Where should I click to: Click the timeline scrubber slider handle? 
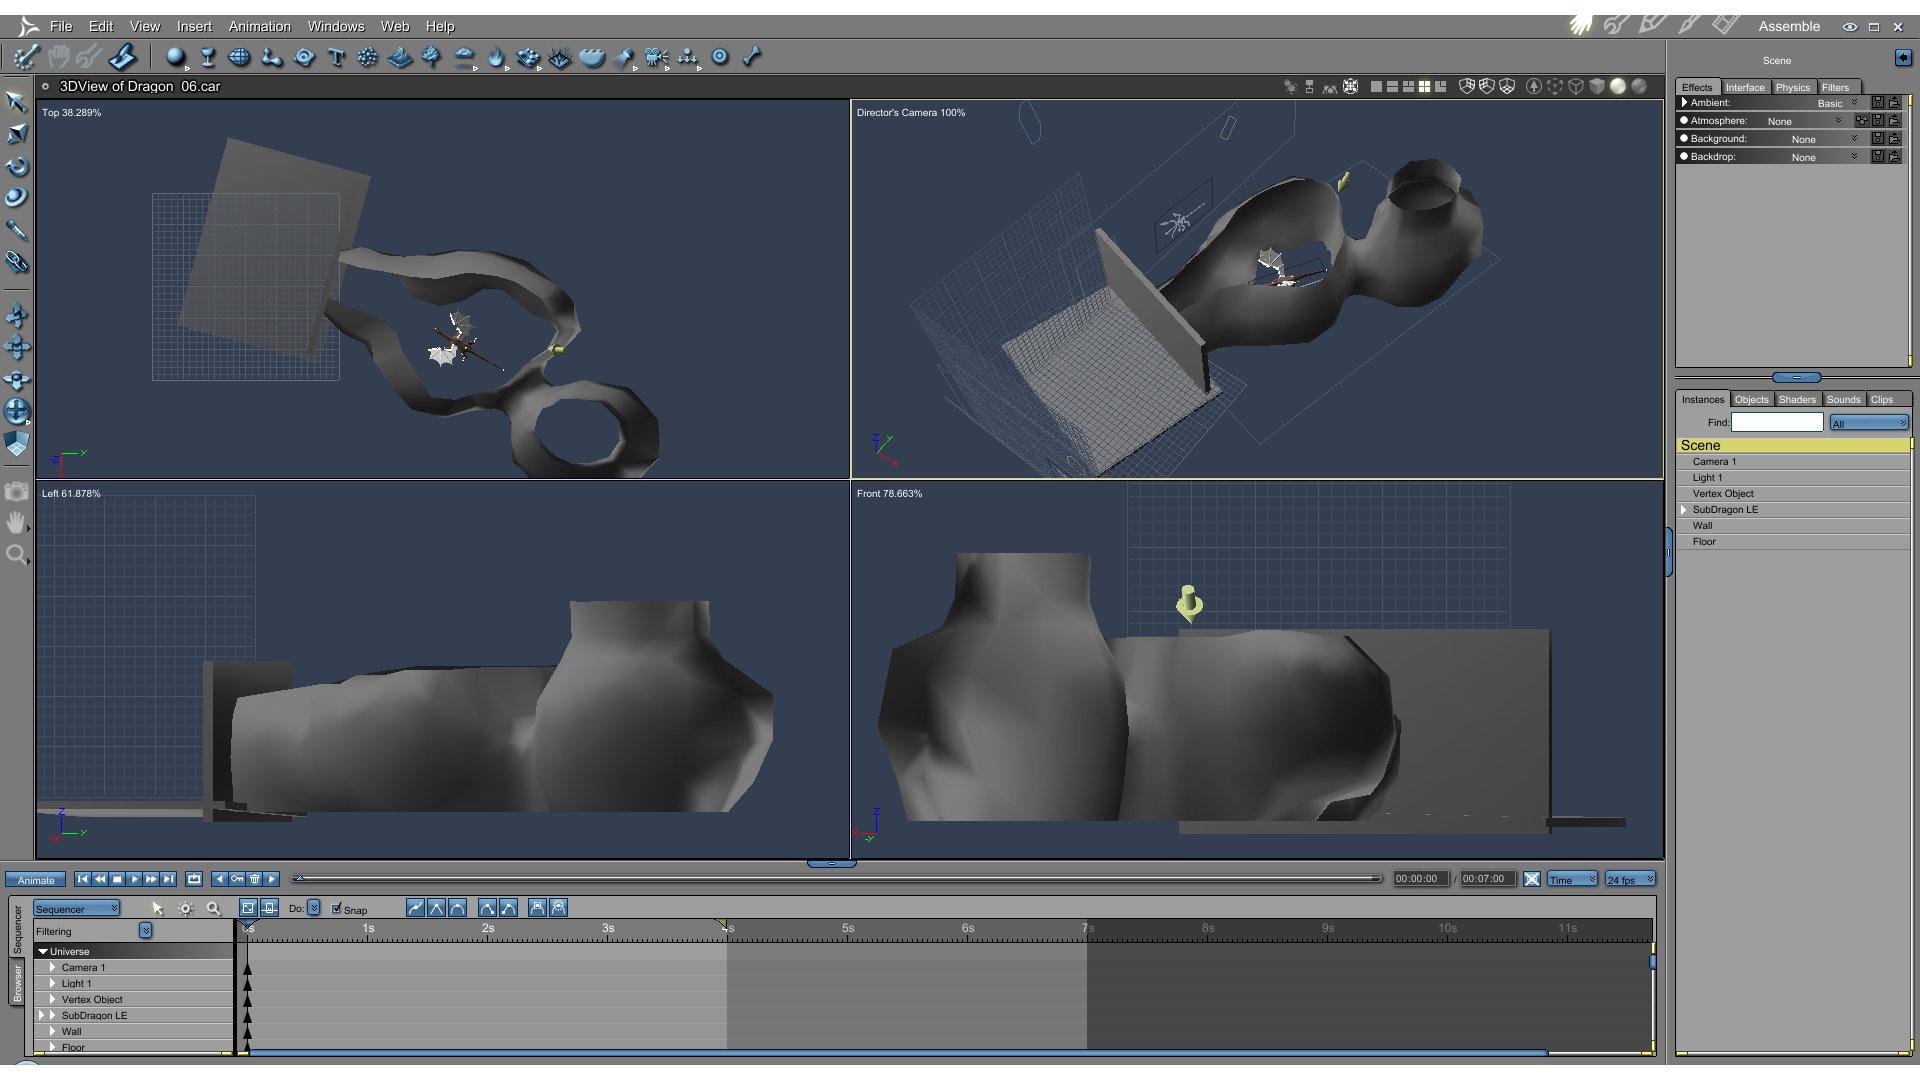pos(298,879)
